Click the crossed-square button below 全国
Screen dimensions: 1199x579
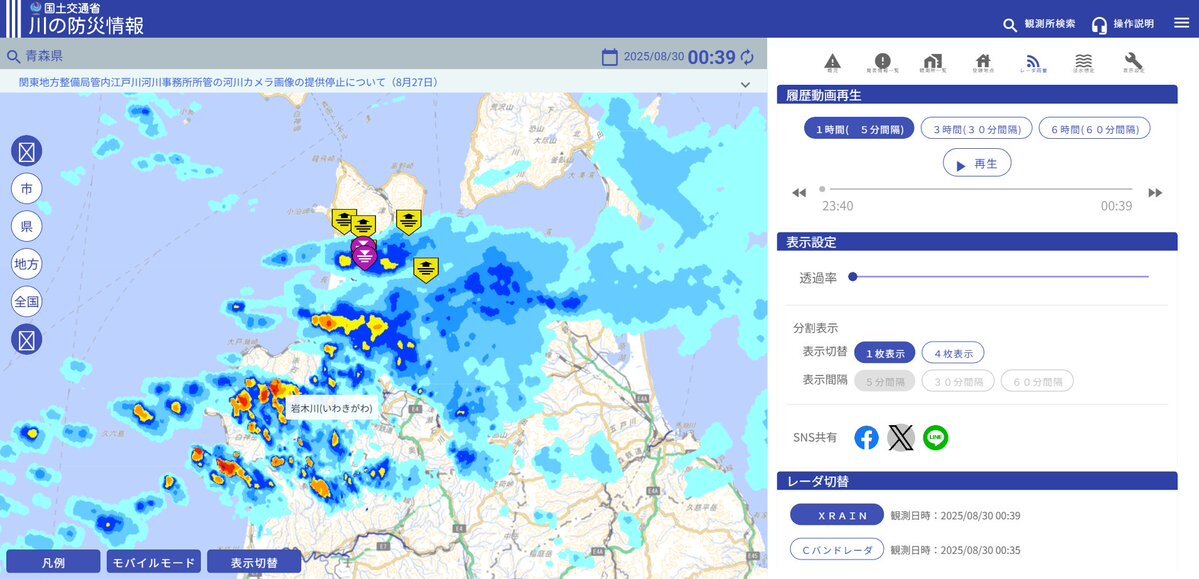[27, 339]
